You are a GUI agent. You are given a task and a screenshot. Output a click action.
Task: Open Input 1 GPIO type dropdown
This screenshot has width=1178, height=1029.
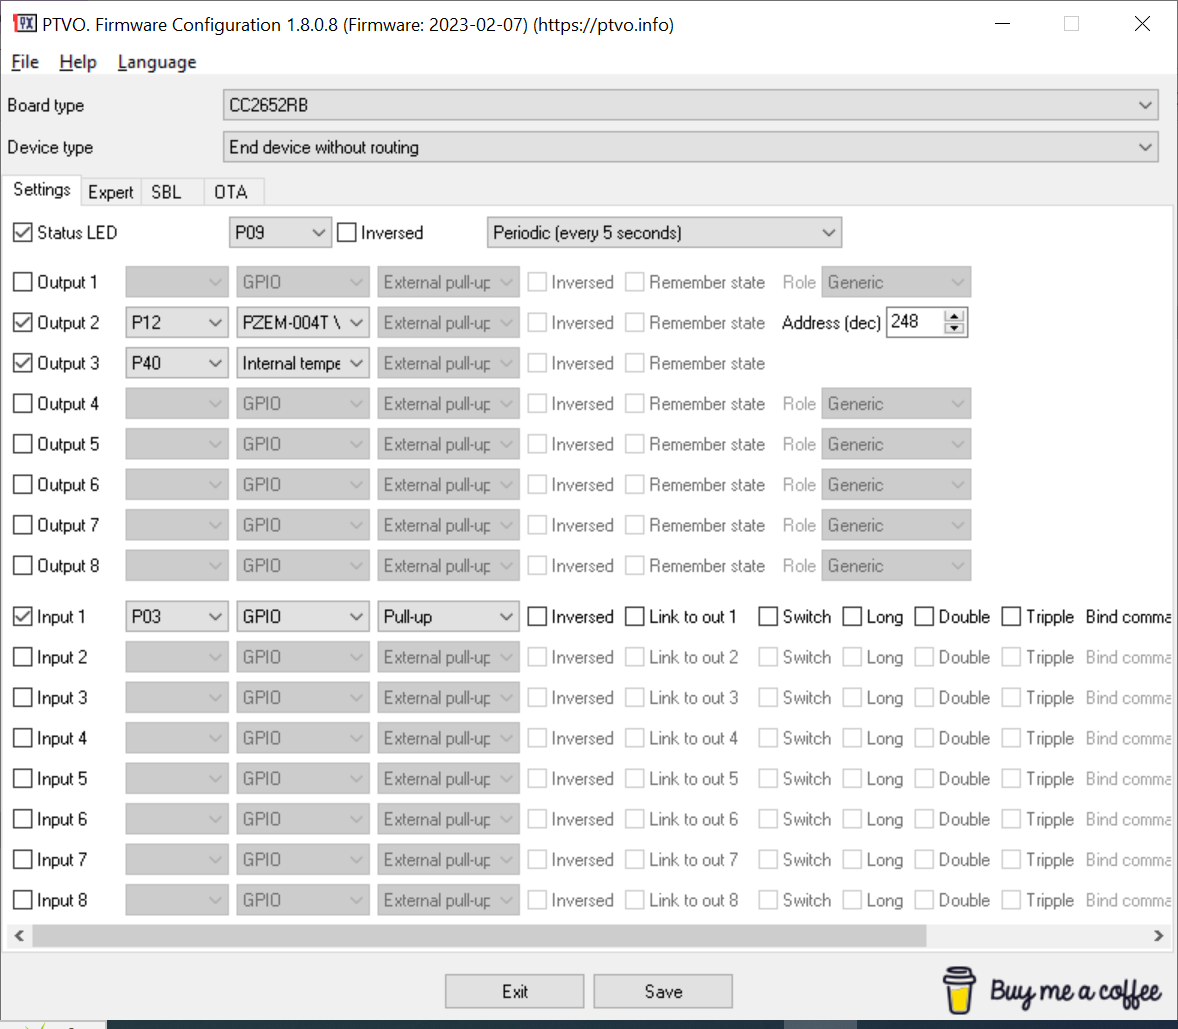point(303,617)
